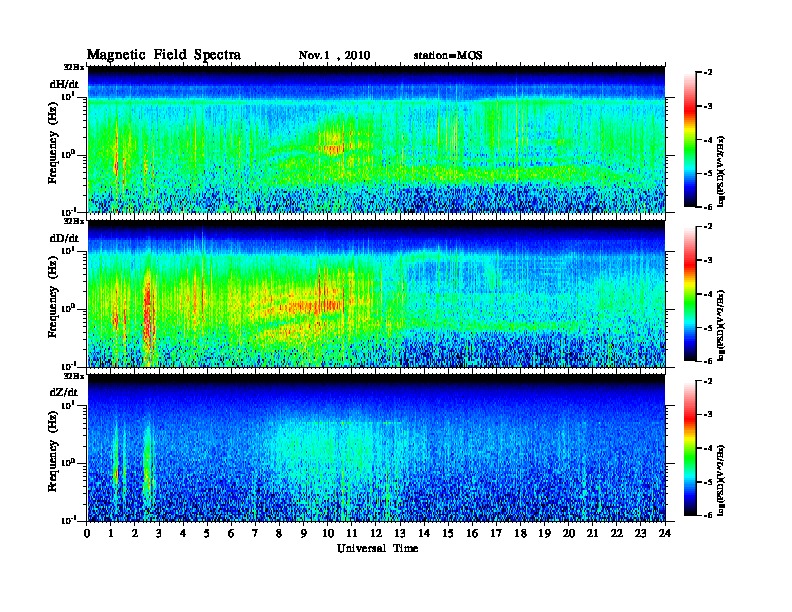
Task: Click the hour 21 tick label
Action: coord(592,534)
